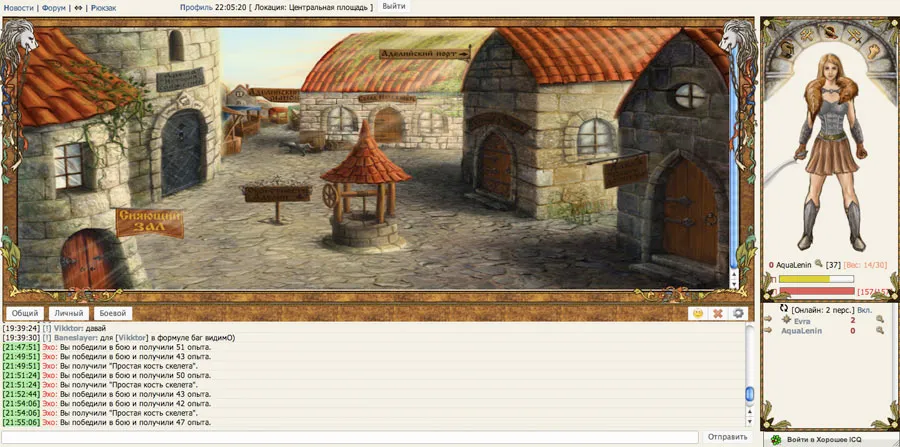Open the smiley emoticon picker
Image resolution: width=900 pixels, height=447 pixels.
pos(697,313)
